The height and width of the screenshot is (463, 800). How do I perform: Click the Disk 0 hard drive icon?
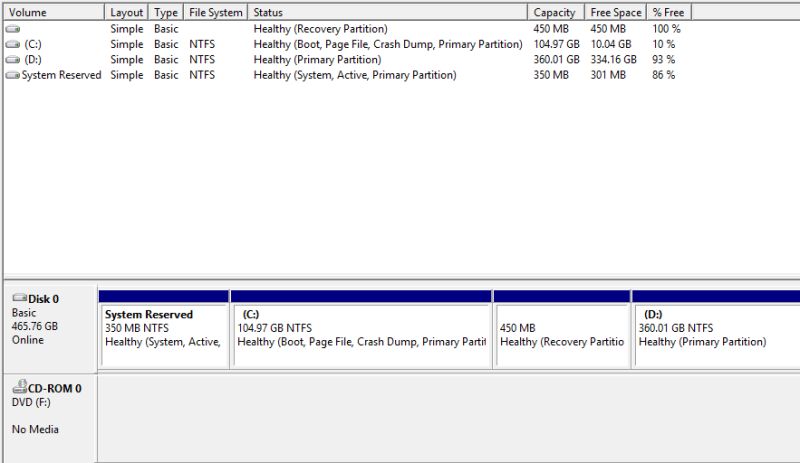[19, 298]
